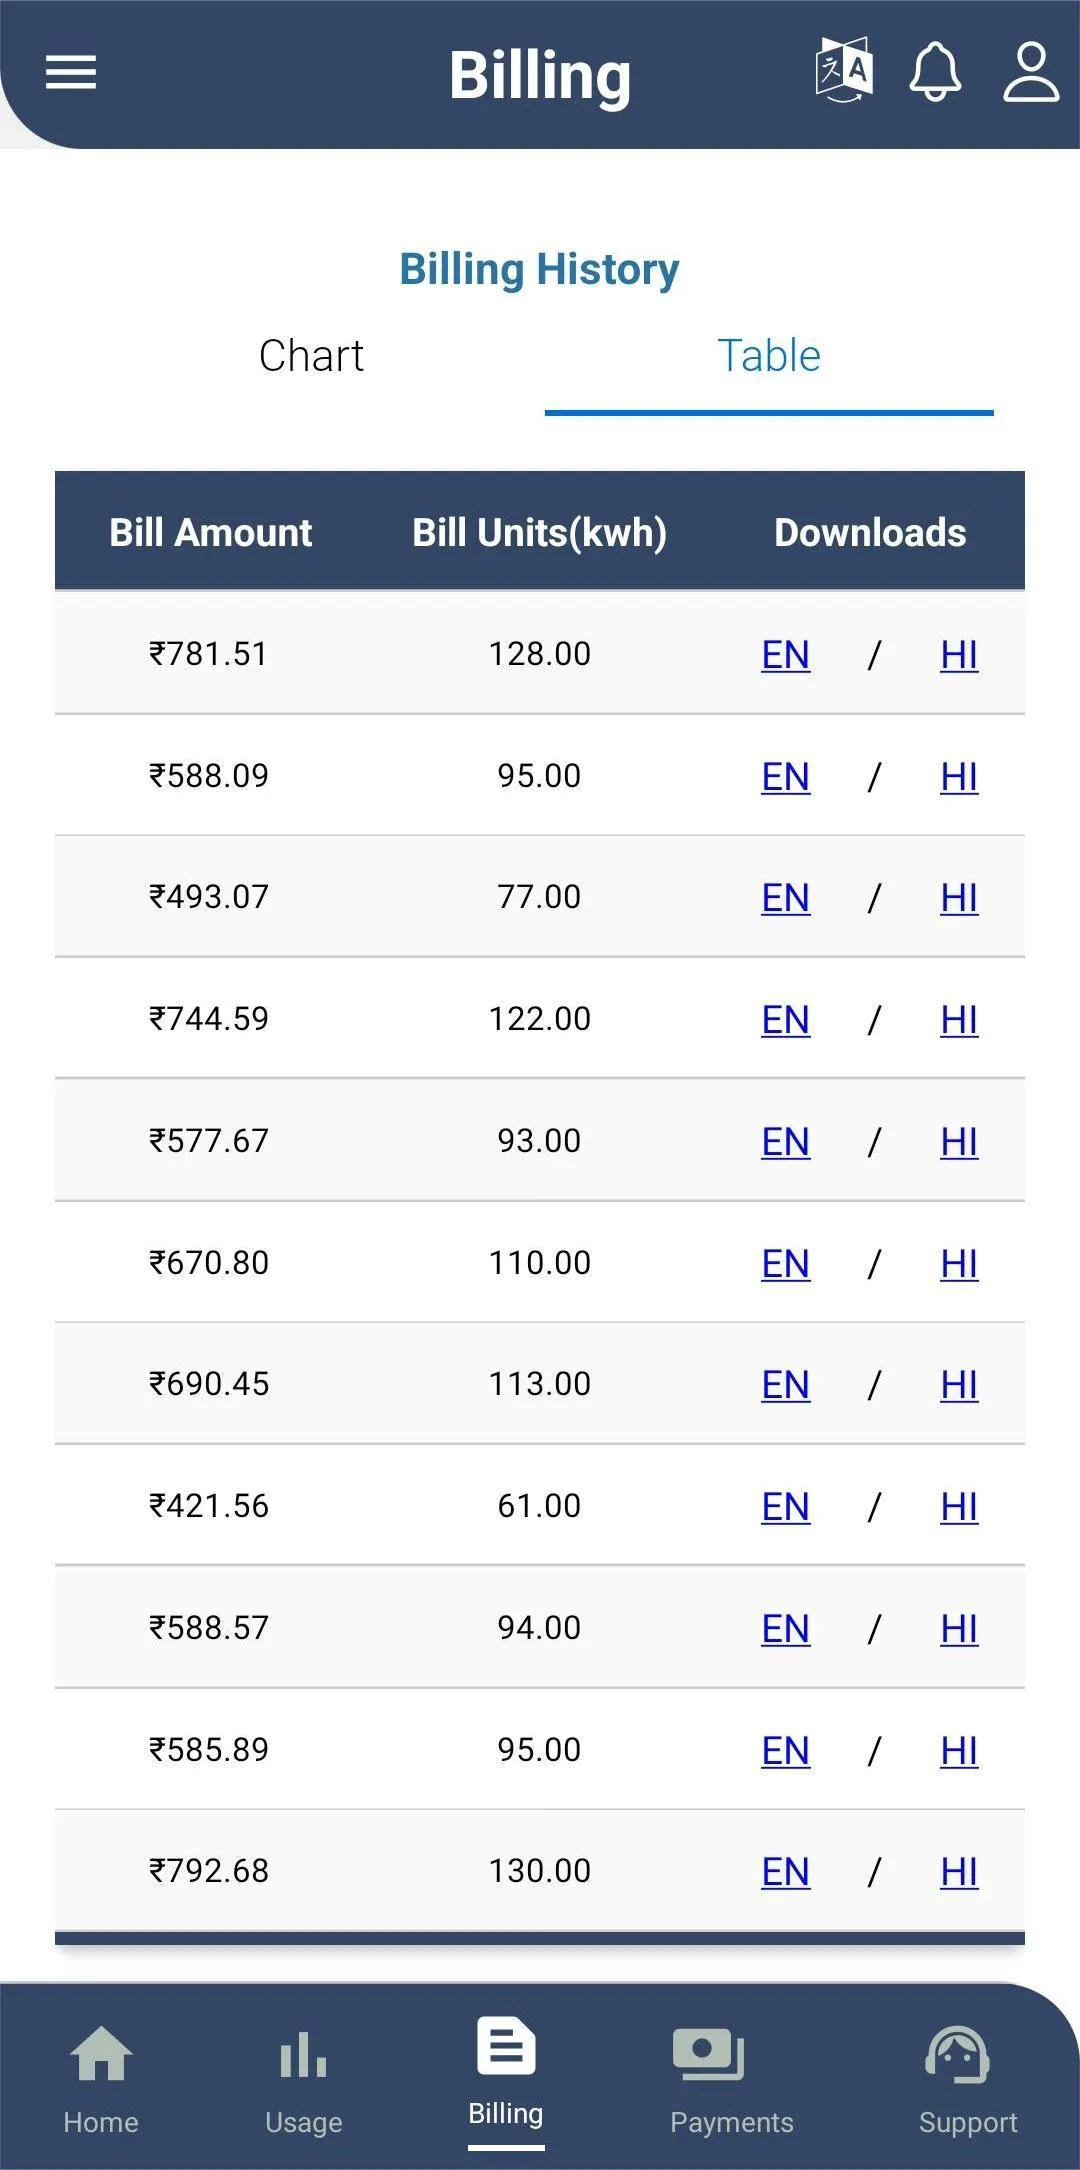This screenshot has width=1080, height=2170.
Task: Open the hamburger menu
Action: 71,72
